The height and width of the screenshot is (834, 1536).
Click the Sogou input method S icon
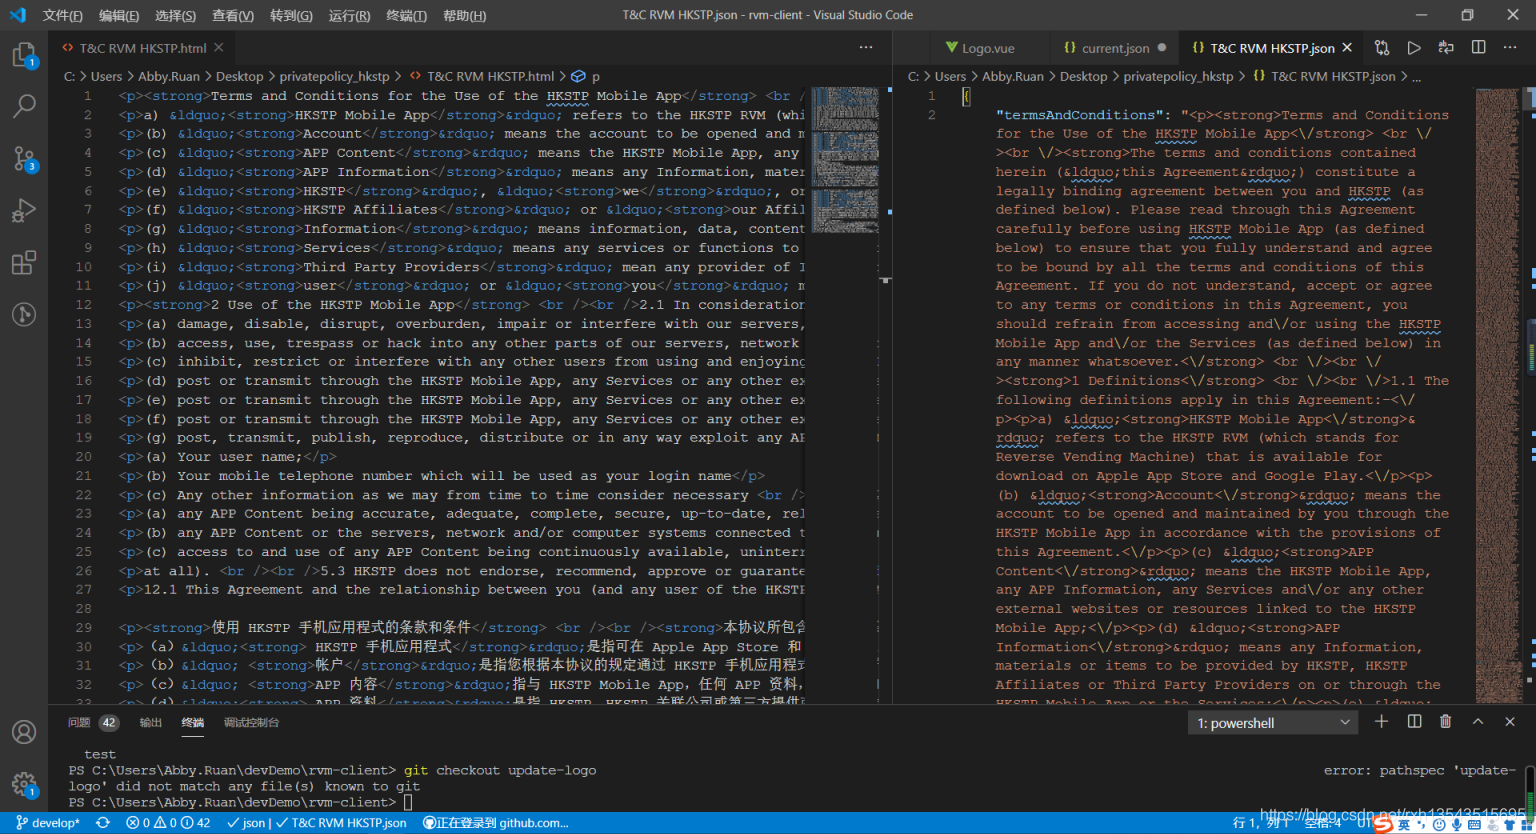[1383, 824]
